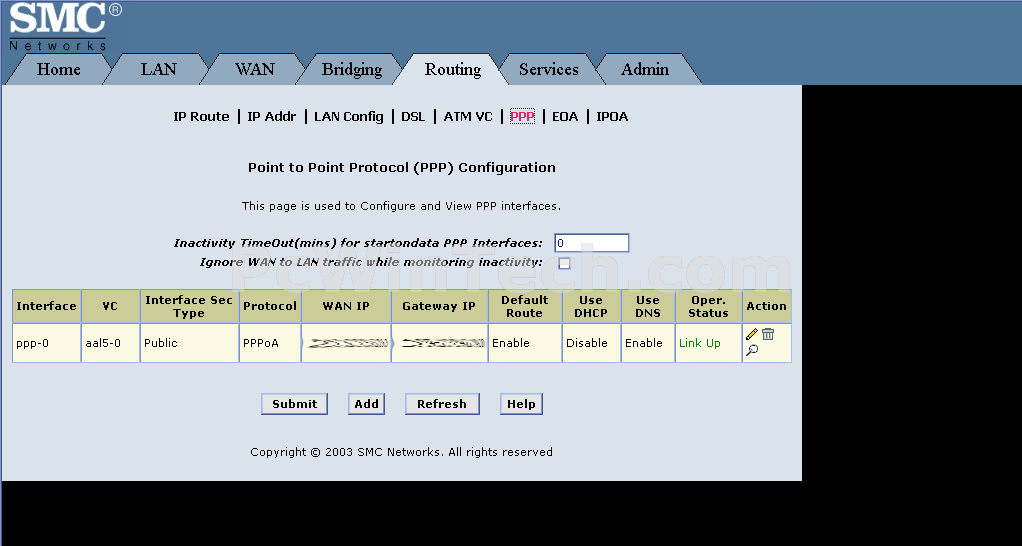Click the Oper. Status column header
This screenshot has width=1022, height=546.
(708, 306)
